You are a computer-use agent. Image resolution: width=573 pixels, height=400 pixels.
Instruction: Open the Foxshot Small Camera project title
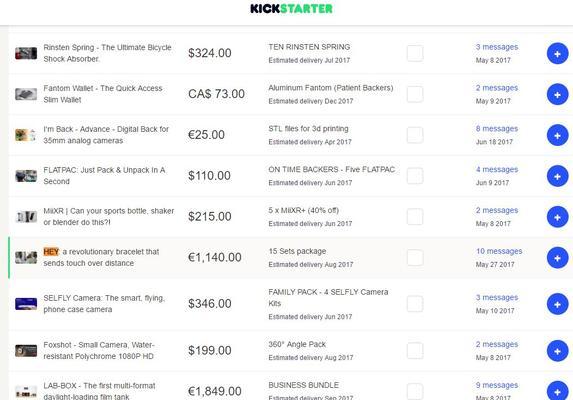click(x=99, y=350)
